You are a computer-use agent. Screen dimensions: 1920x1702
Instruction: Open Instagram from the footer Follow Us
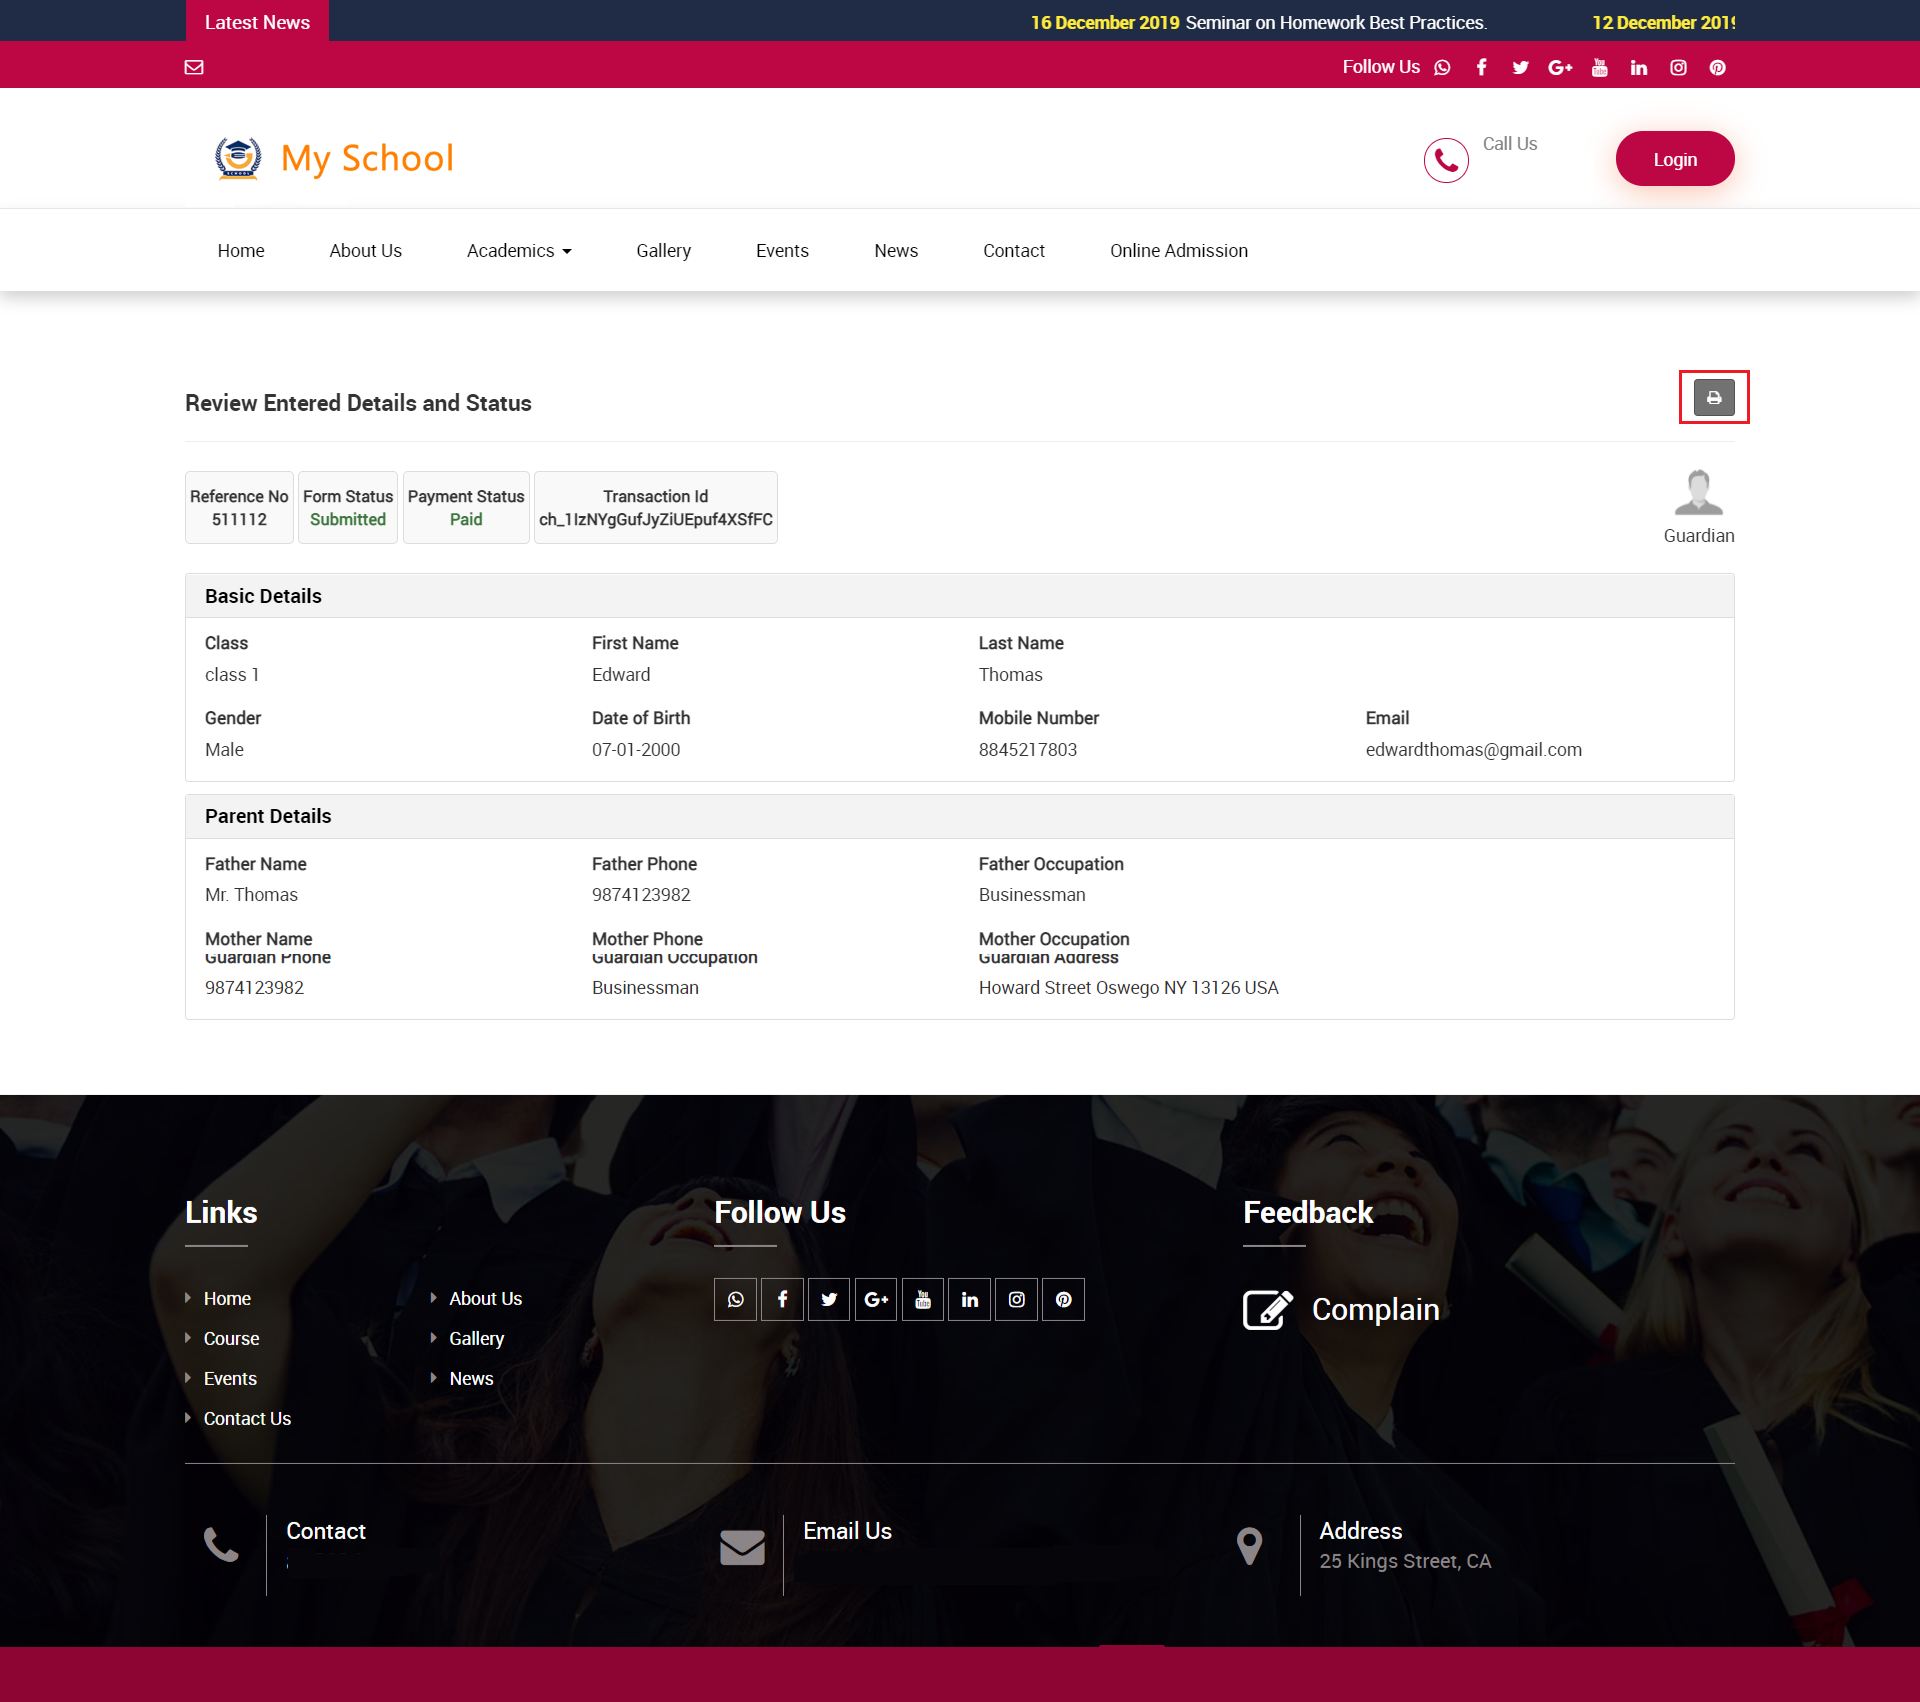tap(1016, 1299)
